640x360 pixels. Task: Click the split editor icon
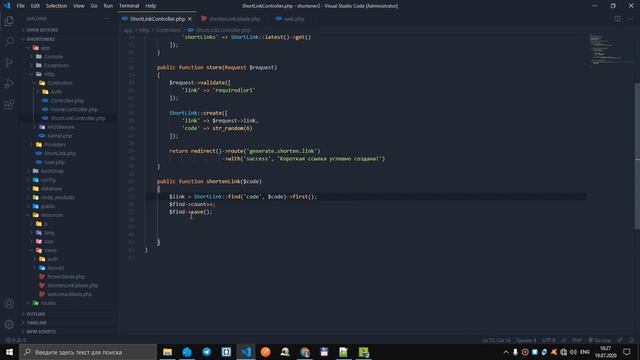(617, 19)
